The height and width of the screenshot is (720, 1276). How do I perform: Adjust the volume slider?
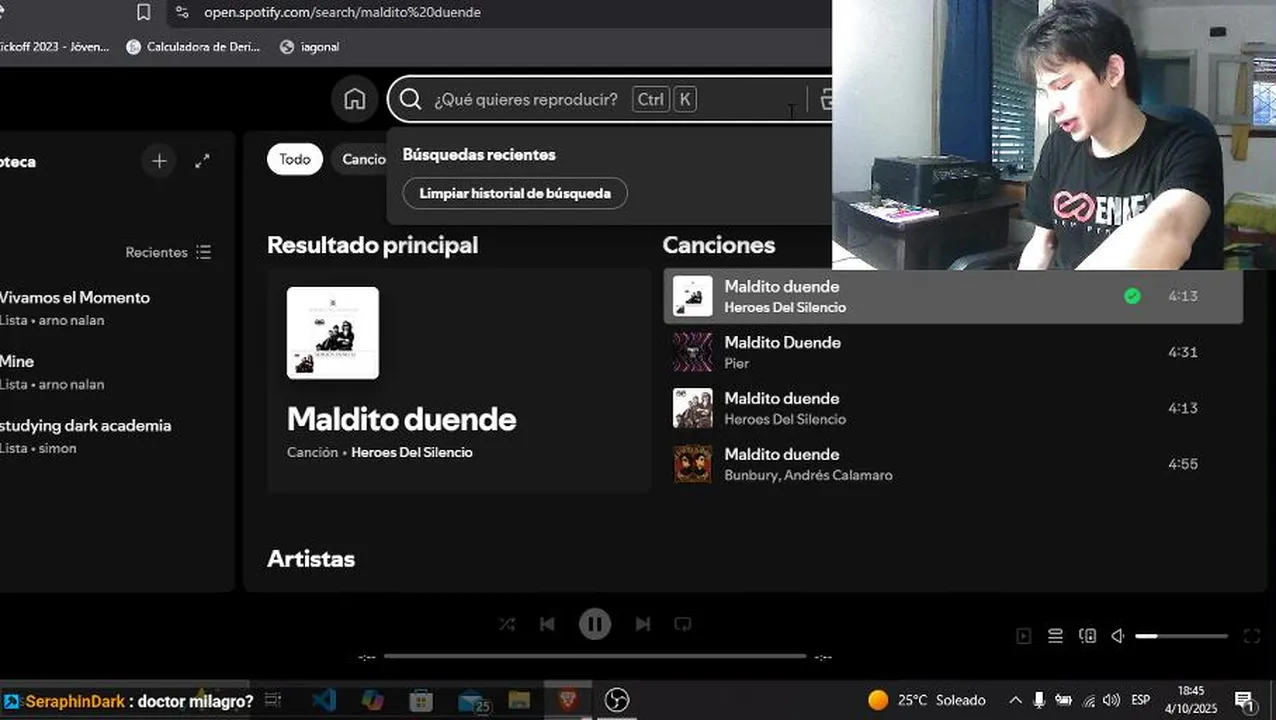pyautogui.click(x=1181, y=636)
